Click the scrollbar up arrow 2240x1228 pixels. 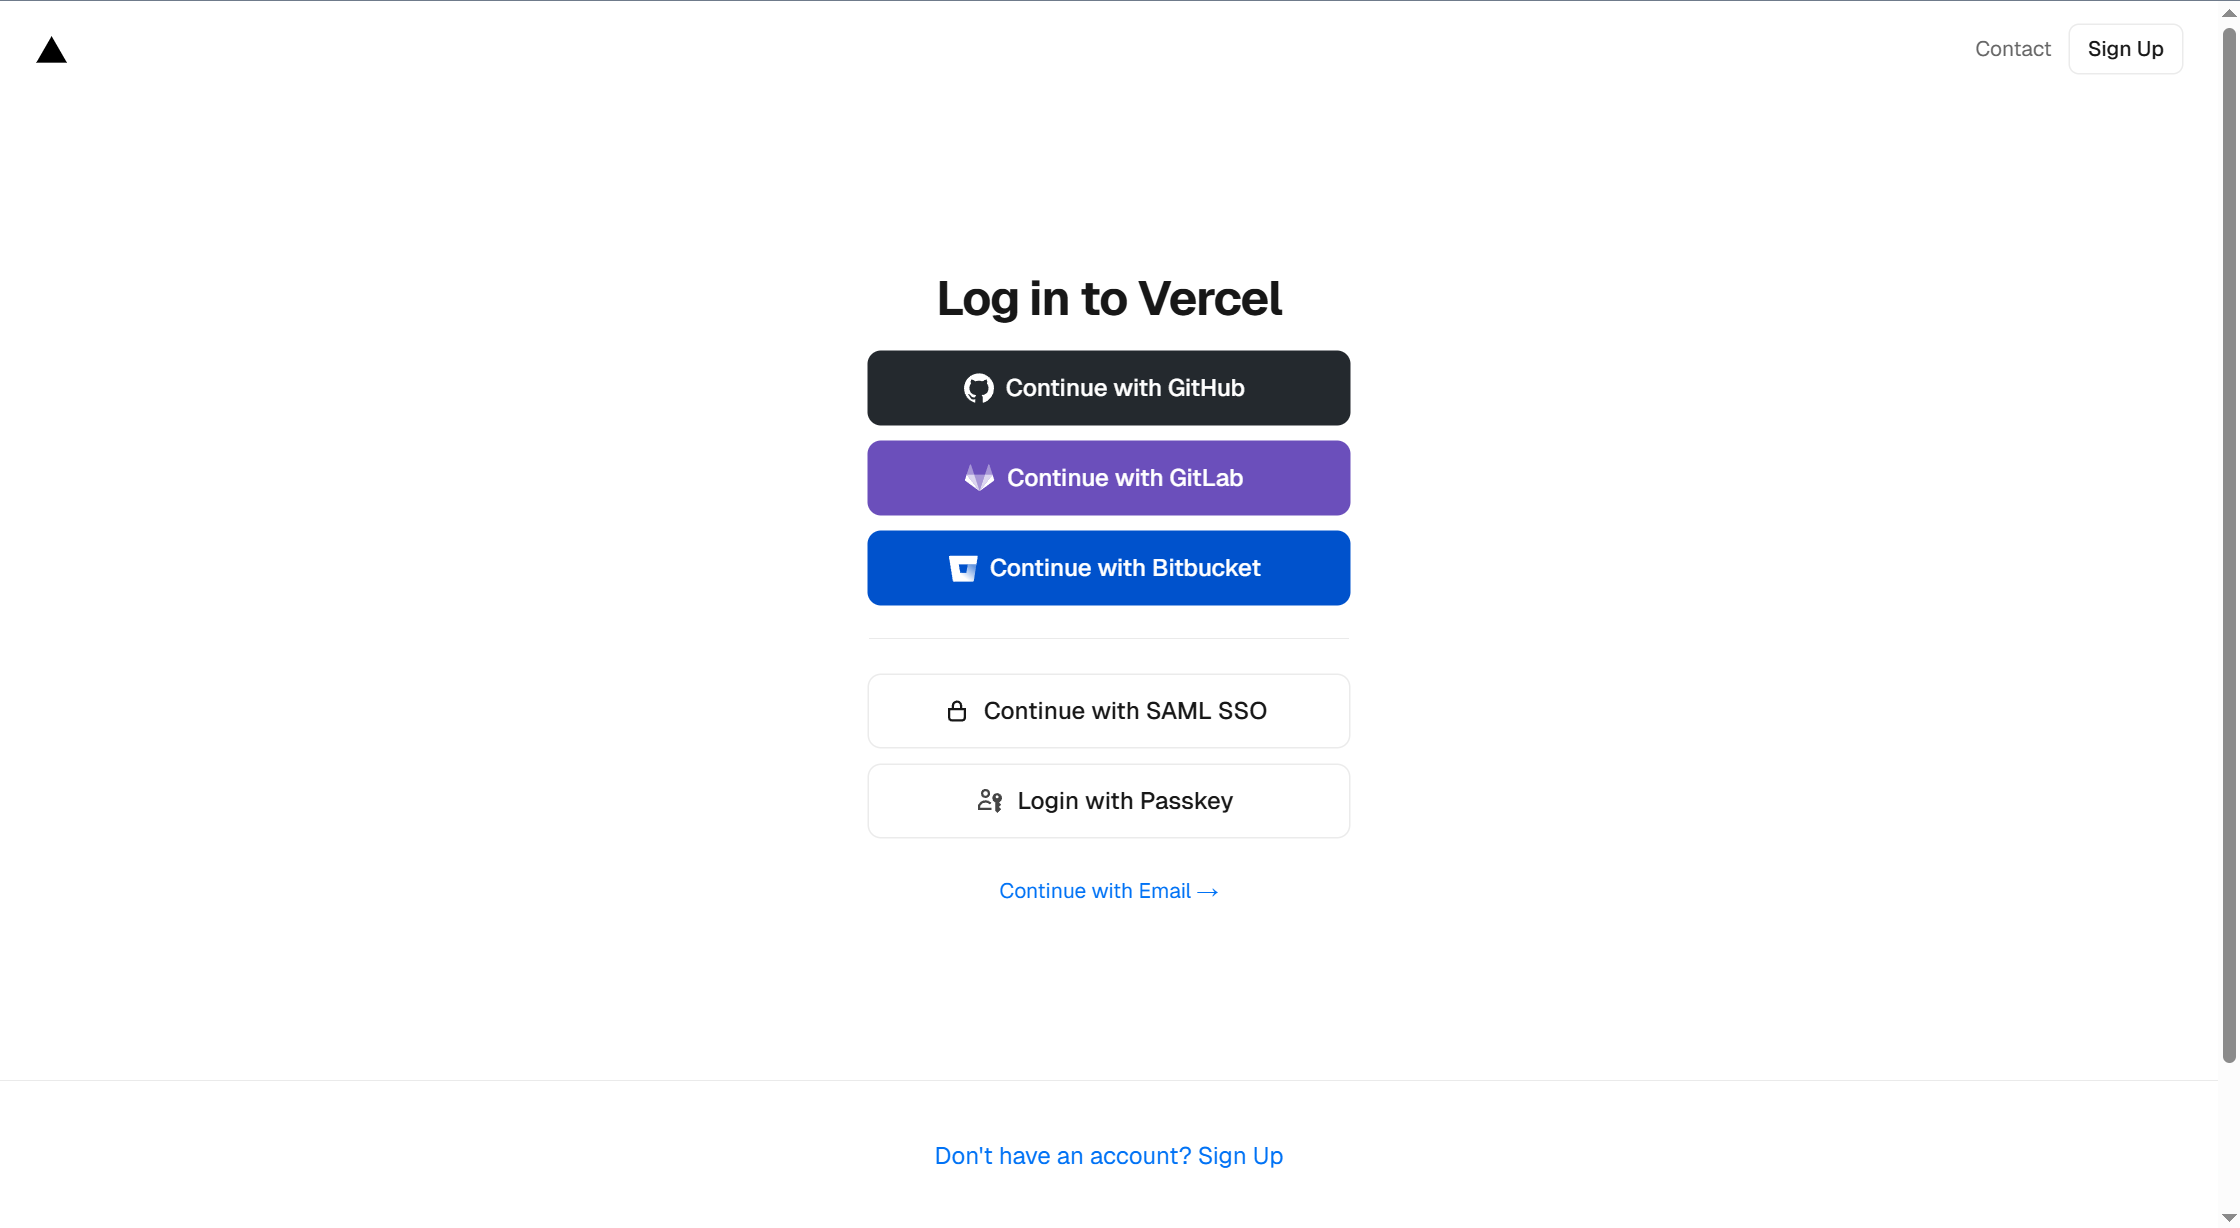pos(2229,12)
